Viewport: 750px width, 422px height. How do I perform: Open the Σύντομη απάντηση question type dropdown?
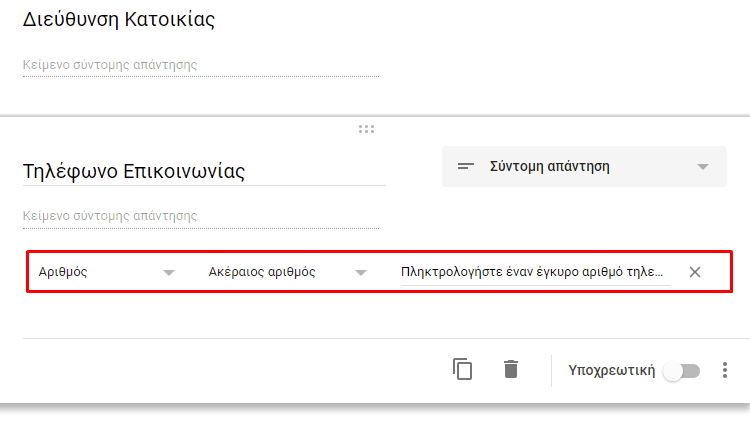584,167
